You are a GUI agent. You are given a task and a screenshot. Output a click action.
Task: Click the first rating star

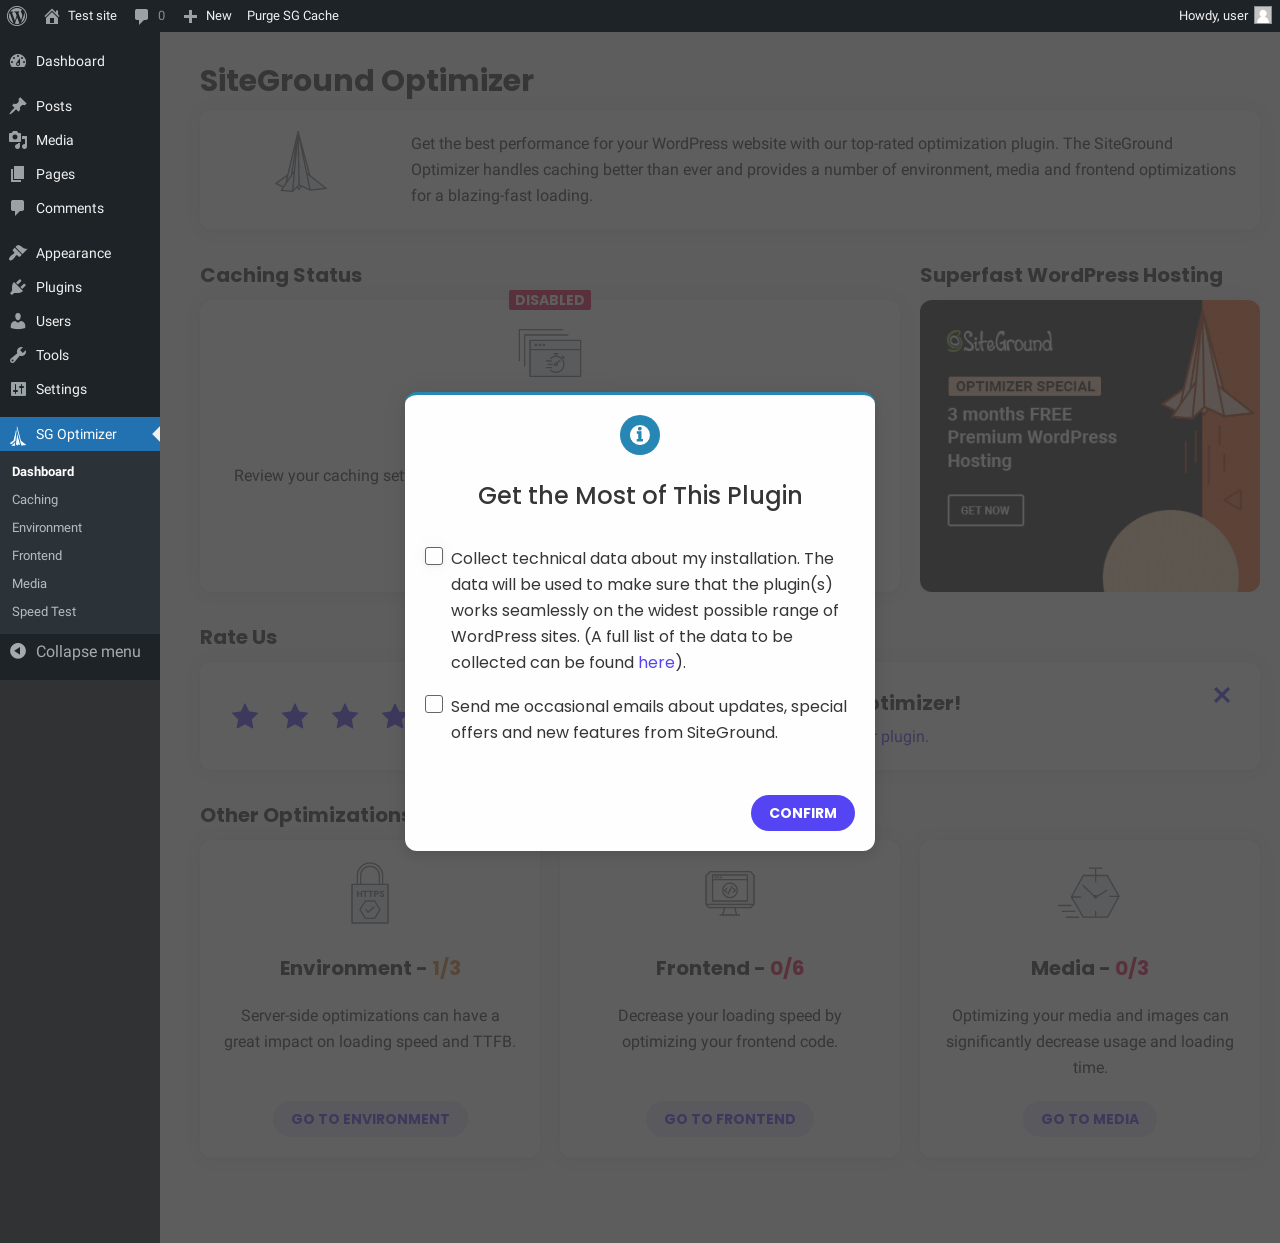tap(245, 716)
